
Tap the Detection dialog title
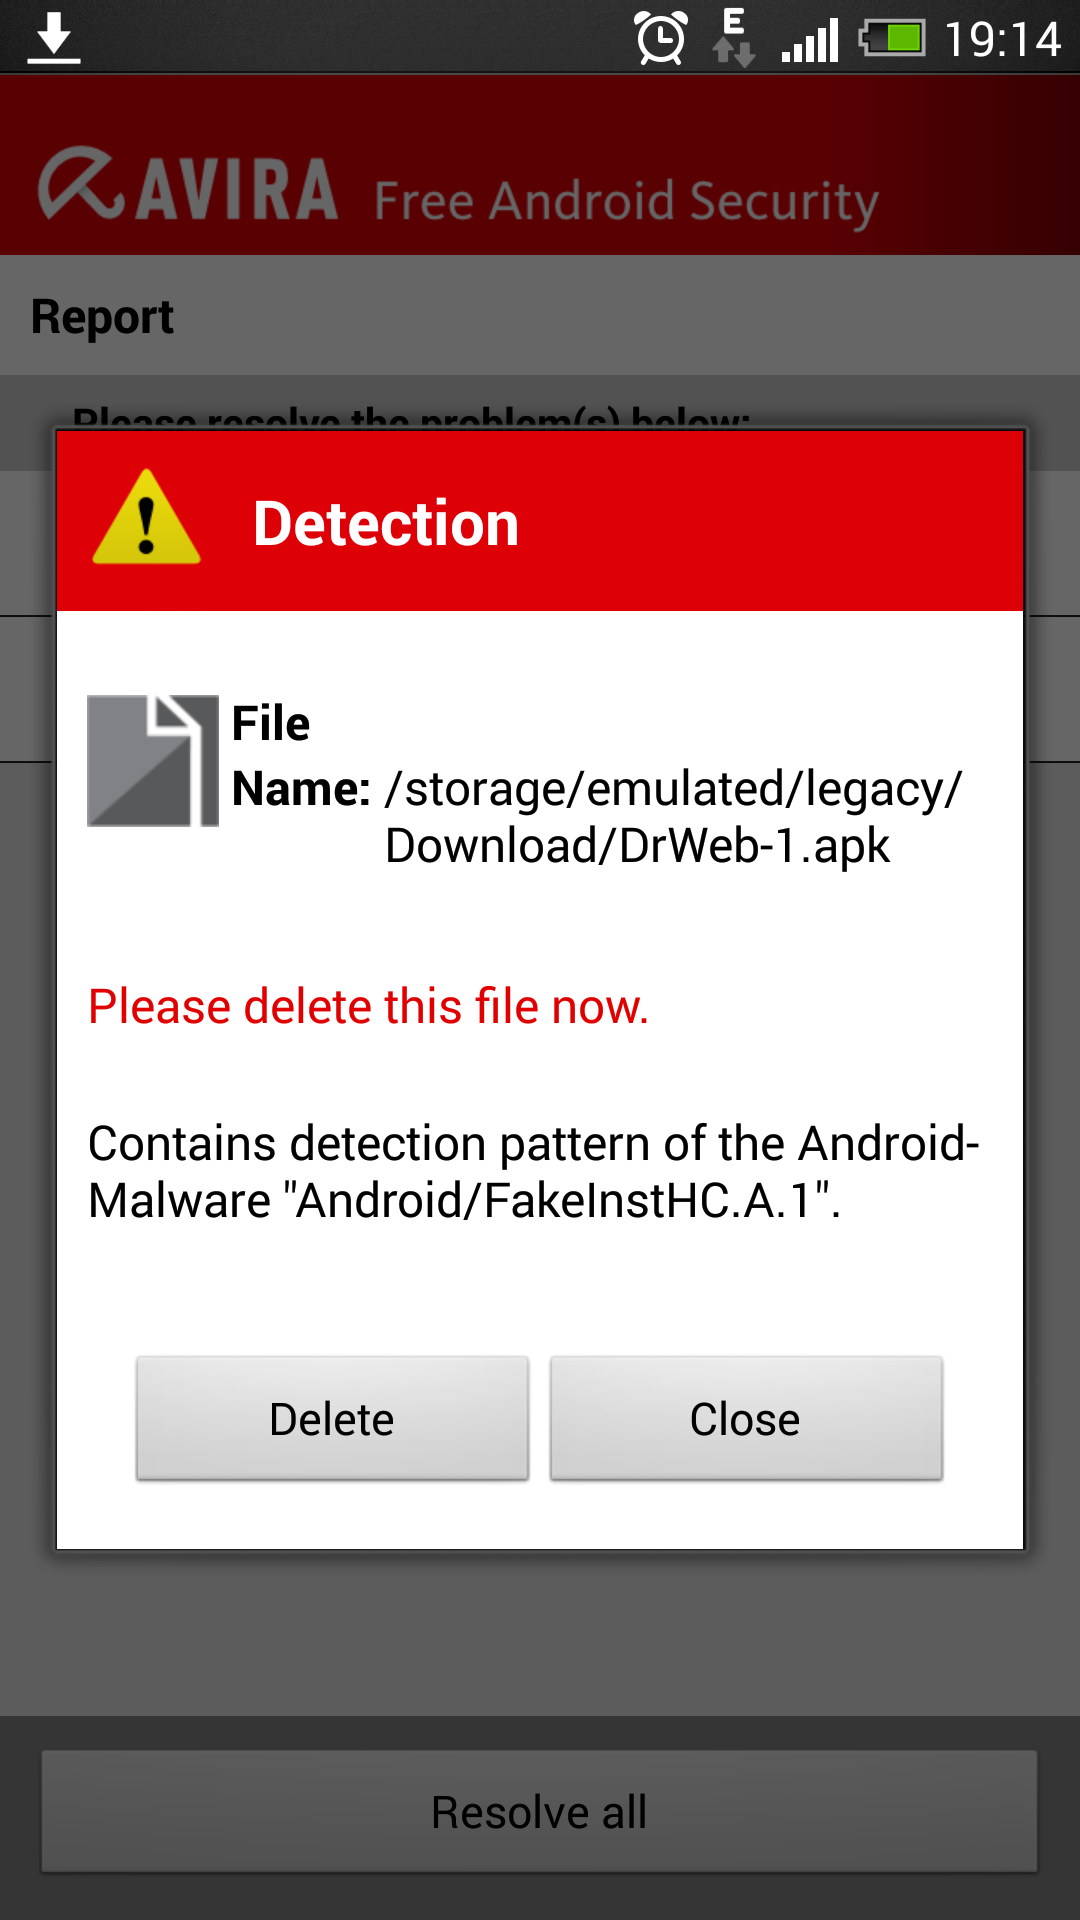[x=386, y=523]
